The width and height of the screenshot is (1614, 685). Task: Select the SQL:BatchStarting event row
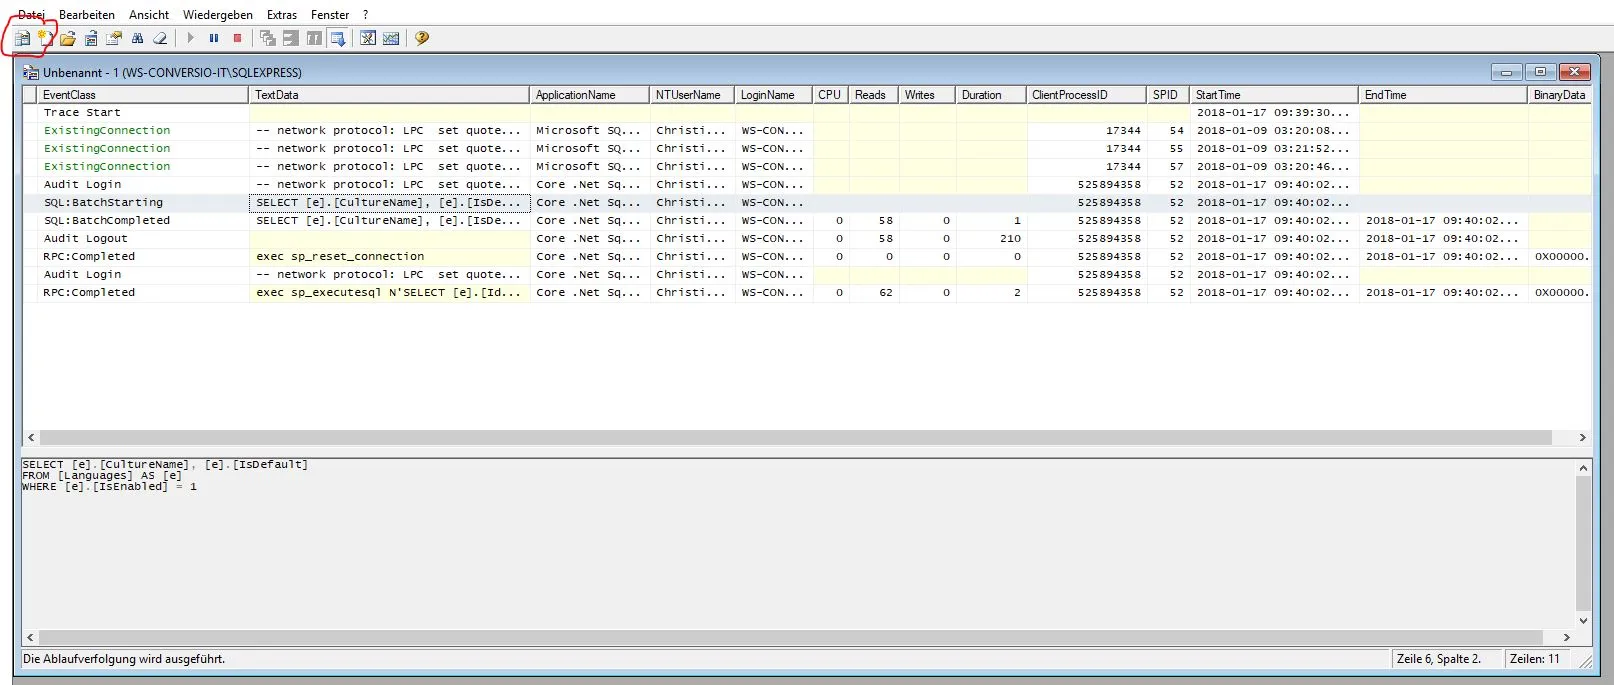coord(806,203)
